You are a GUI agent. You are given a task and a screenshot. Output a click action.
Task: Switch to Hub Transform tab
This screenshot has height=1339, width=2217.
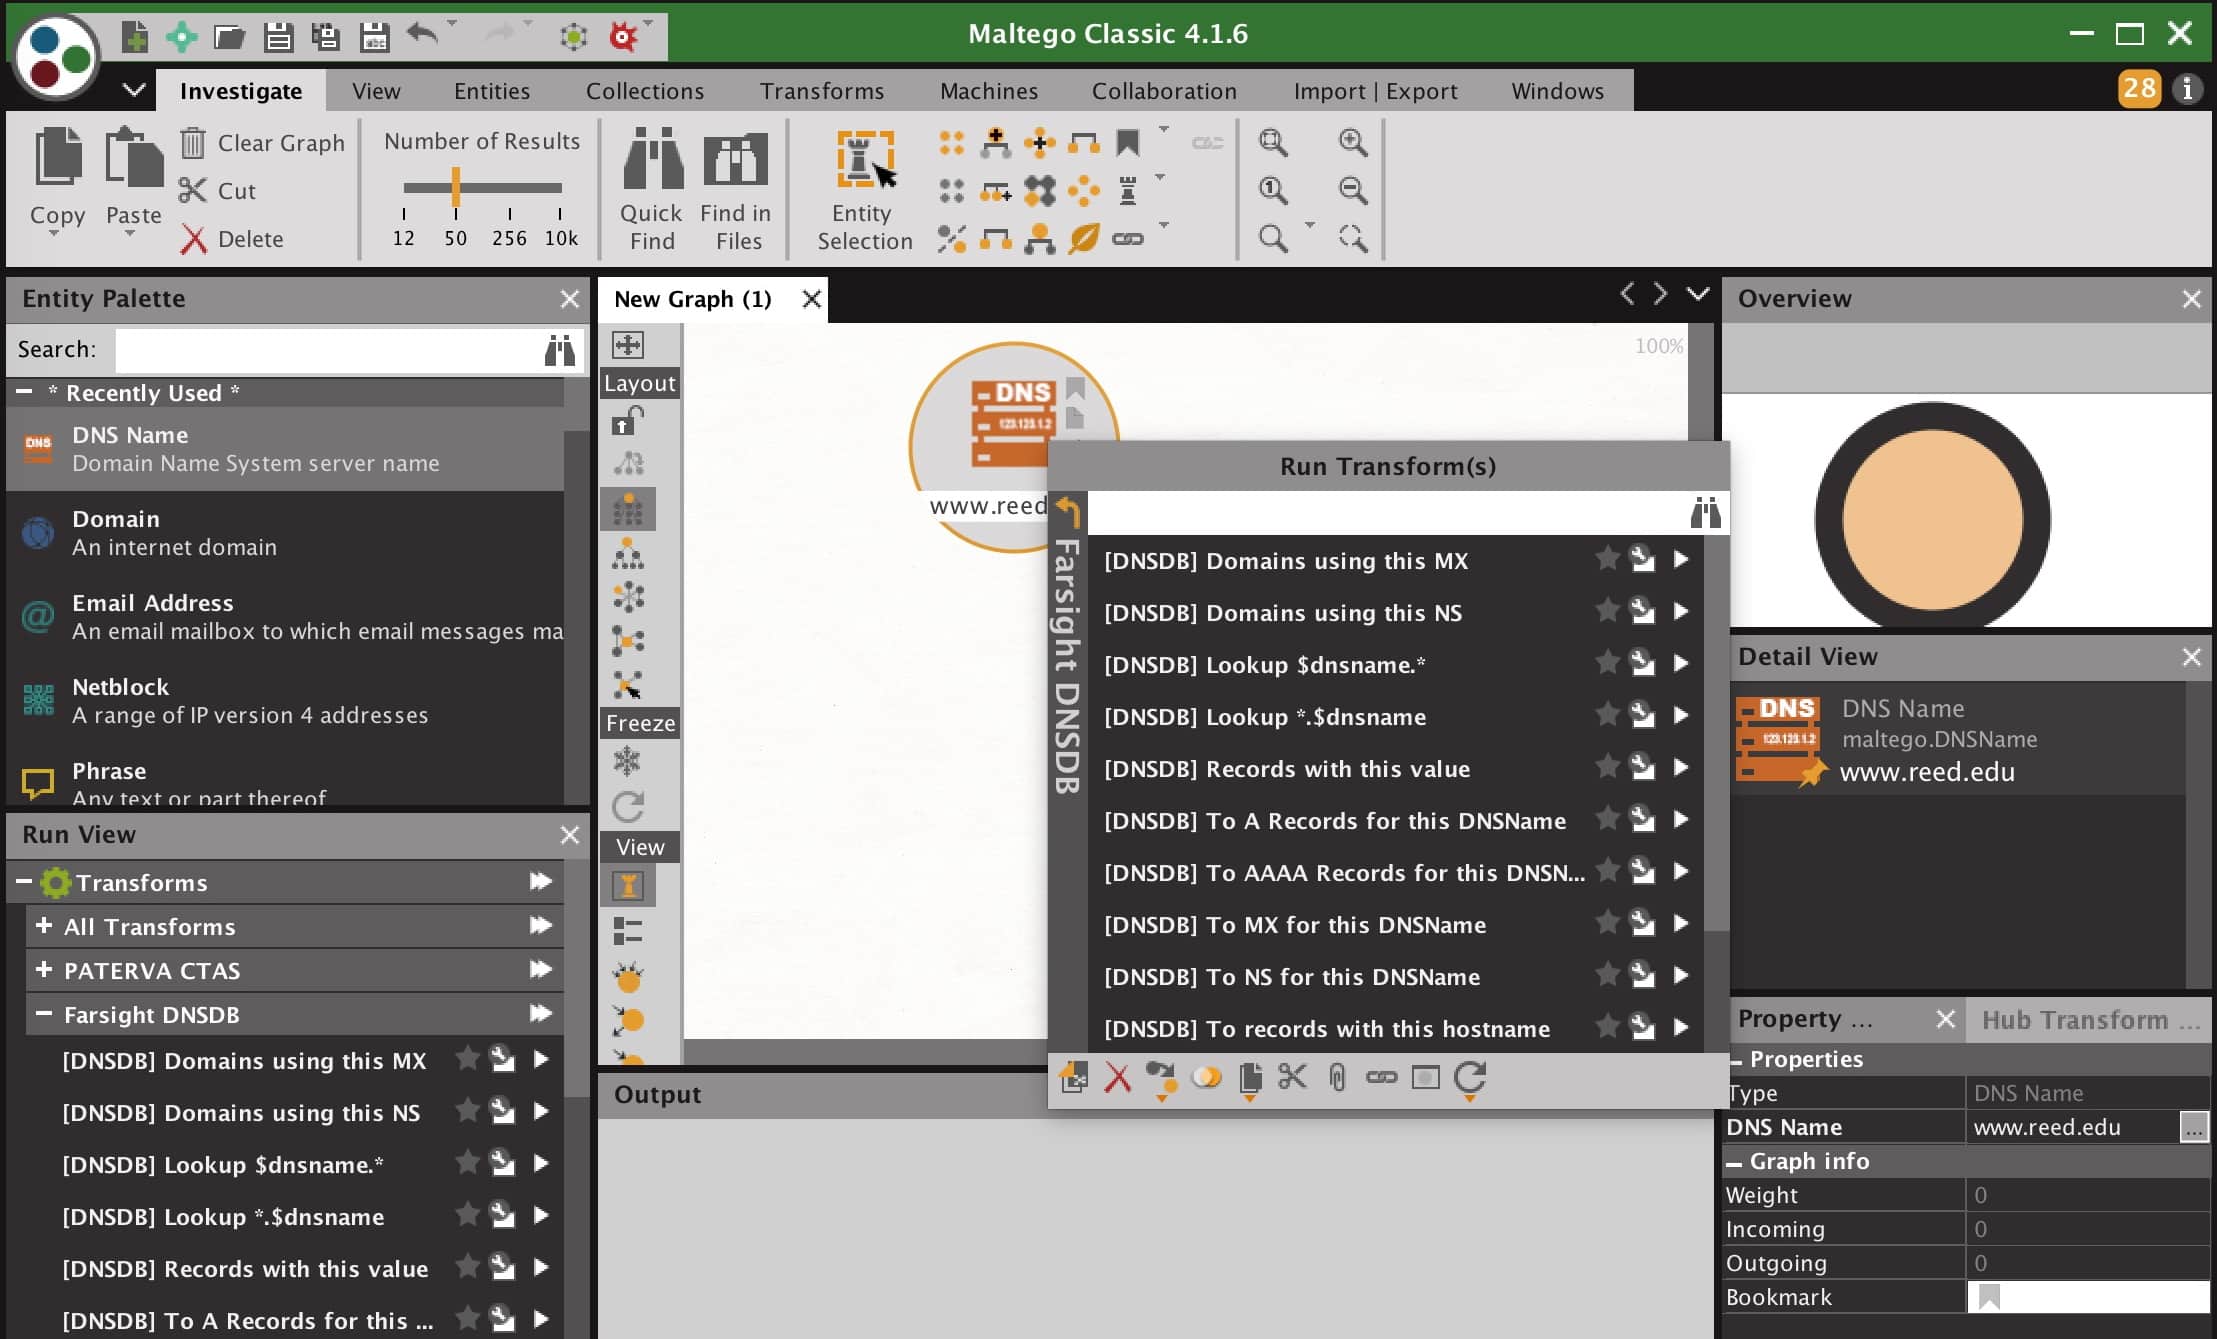tap(2090, 1020)
